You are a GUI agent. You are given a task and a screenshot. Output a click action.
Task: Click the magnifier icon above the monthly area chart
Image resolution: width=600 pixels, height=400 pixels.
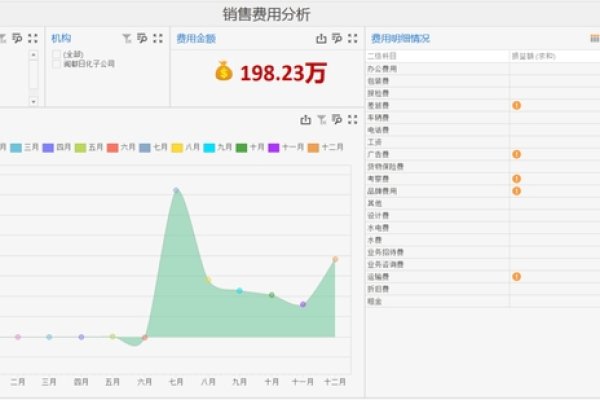337,119
